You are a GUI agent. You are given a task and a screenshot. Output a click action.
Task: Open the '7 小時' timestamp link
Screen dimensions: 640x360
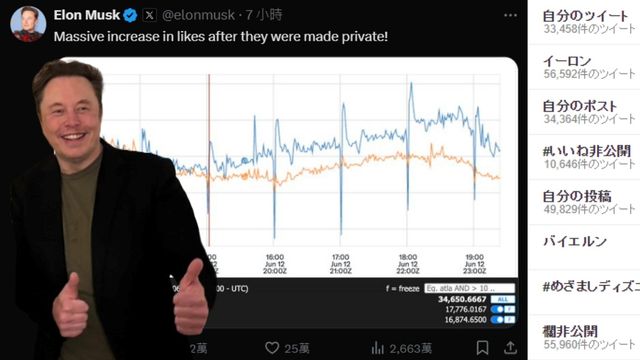[x=264, y=16]
